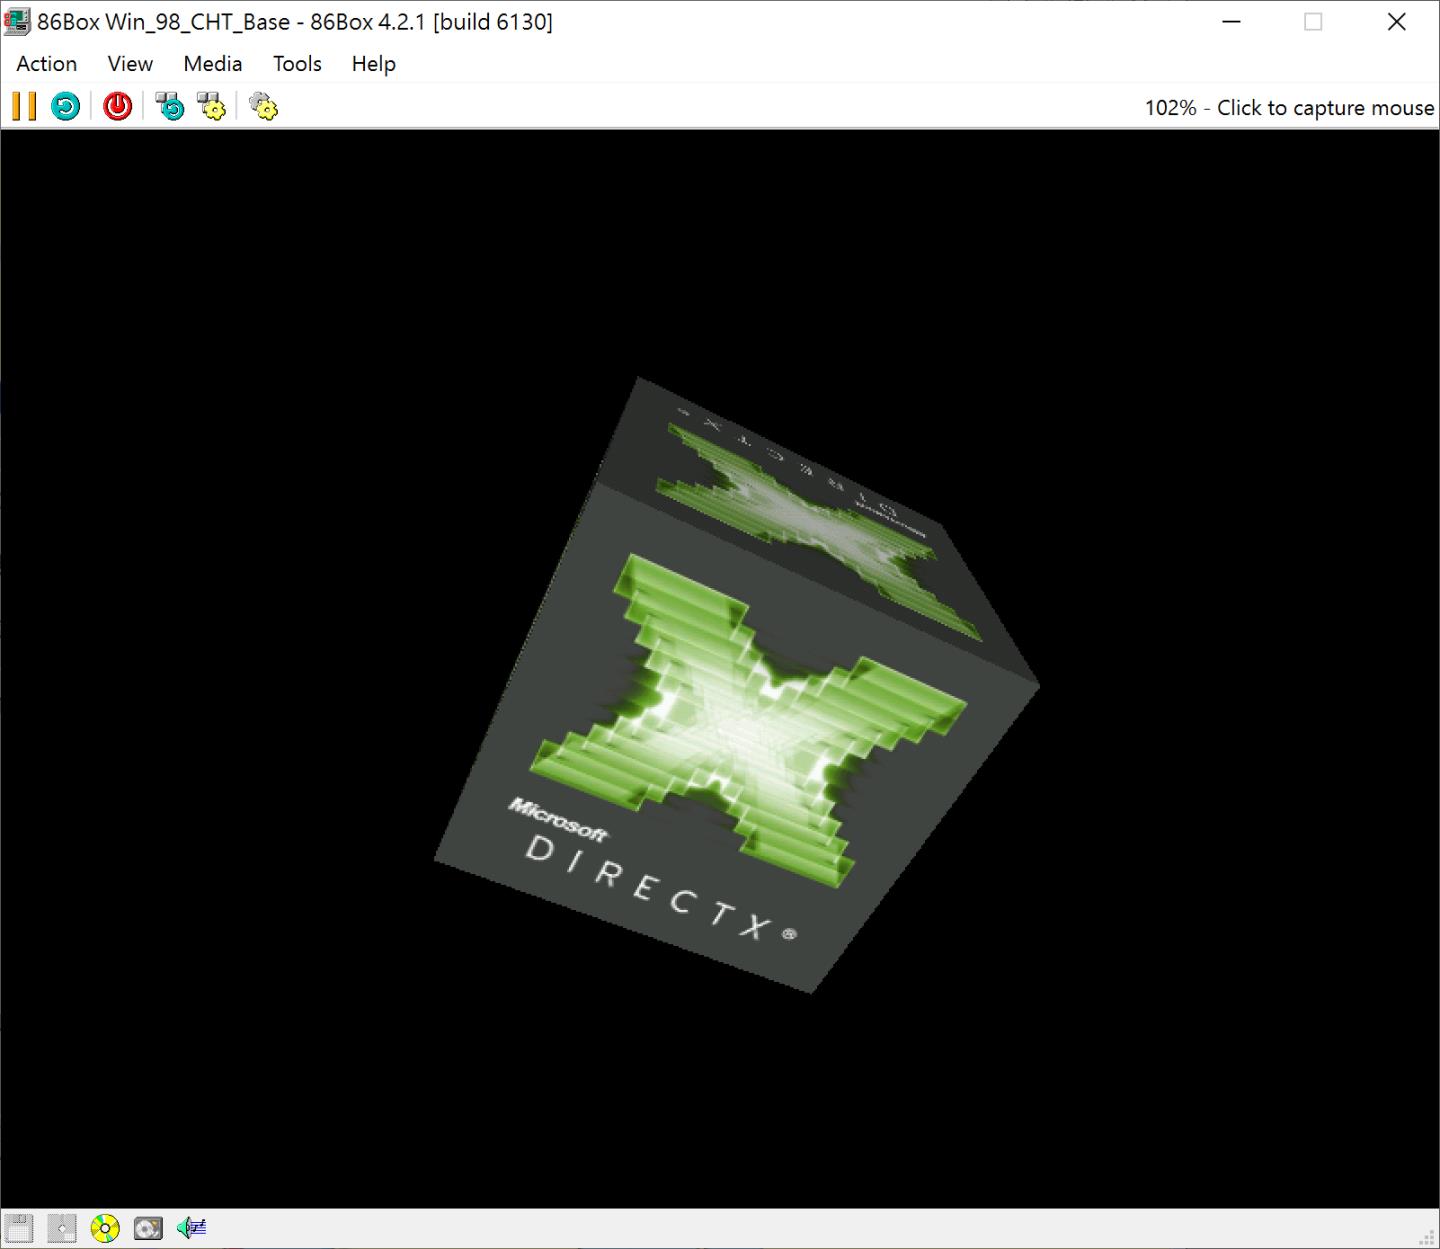This screenshot has width=1440, height=1249.
Task: Click the teal hard reset icon
Action: click(x=66, y=106)
